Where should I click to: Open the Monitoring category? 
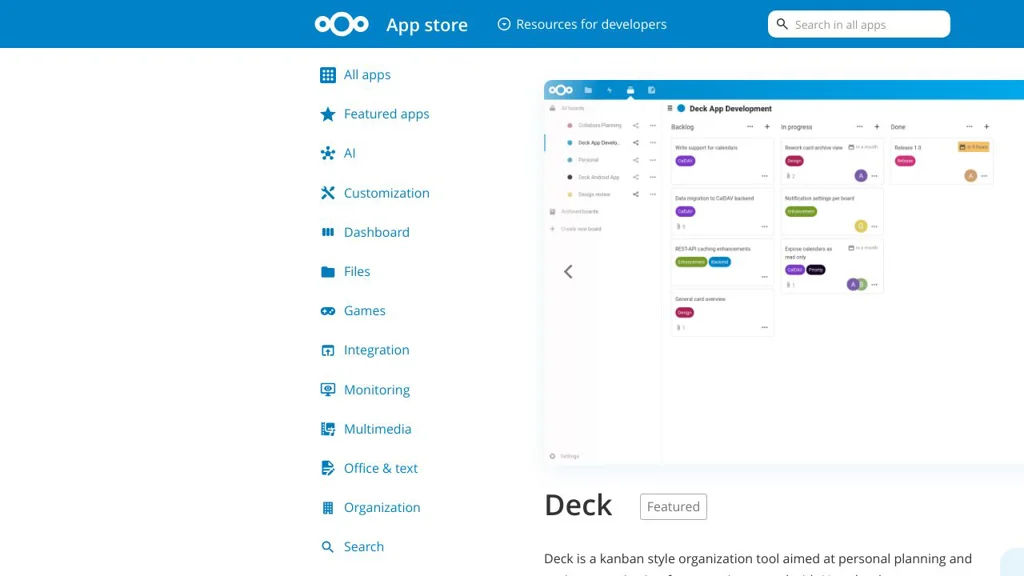pyautogui.click(x=377, y=389)
